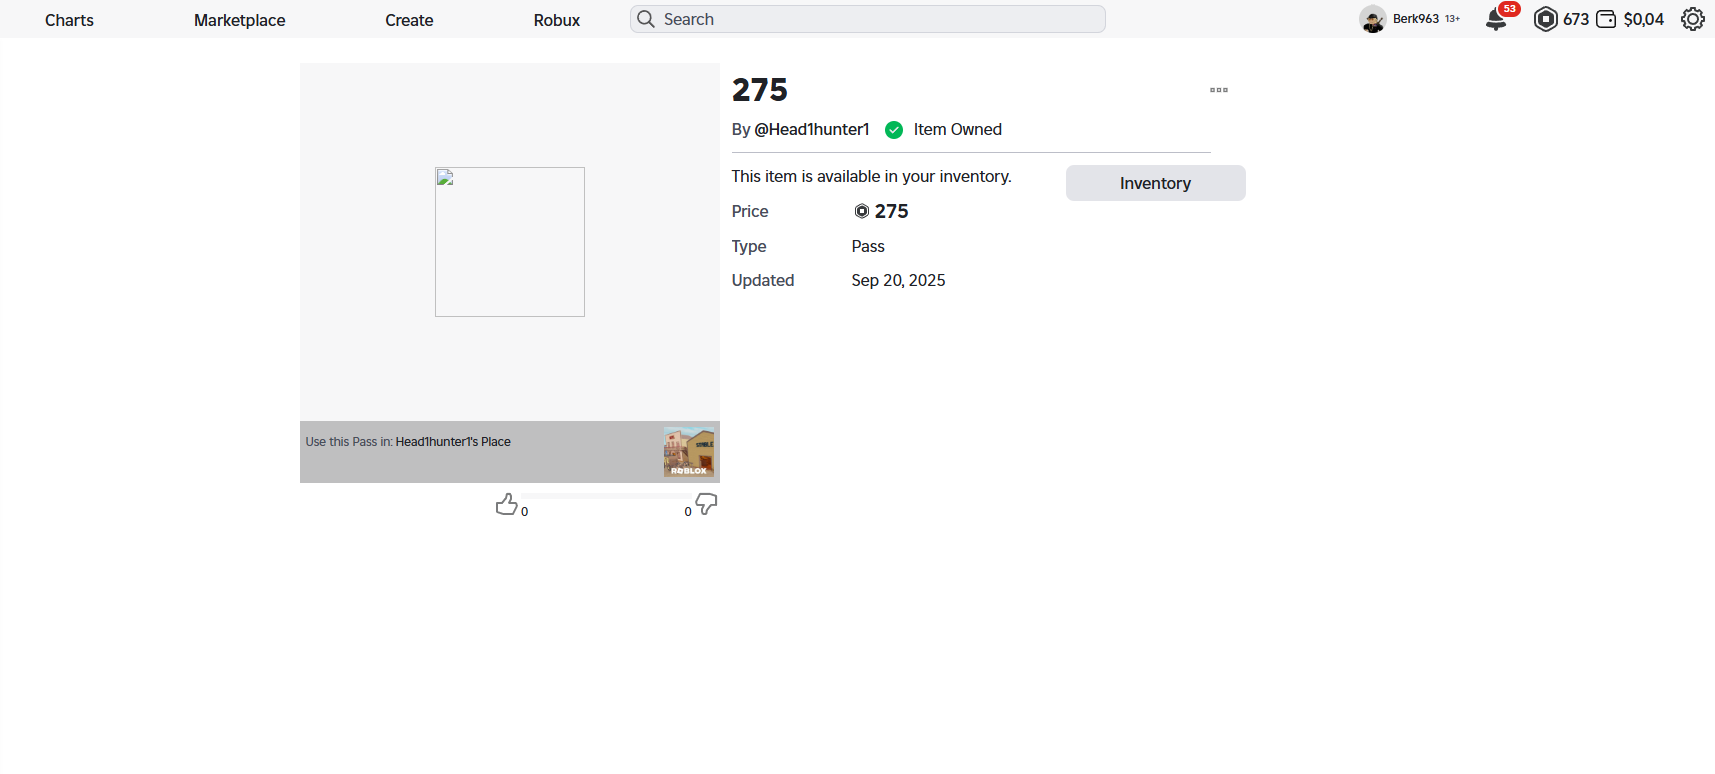Open the notifications bell icon
The image size is (1715, 774).
[x=1496, y=19]
